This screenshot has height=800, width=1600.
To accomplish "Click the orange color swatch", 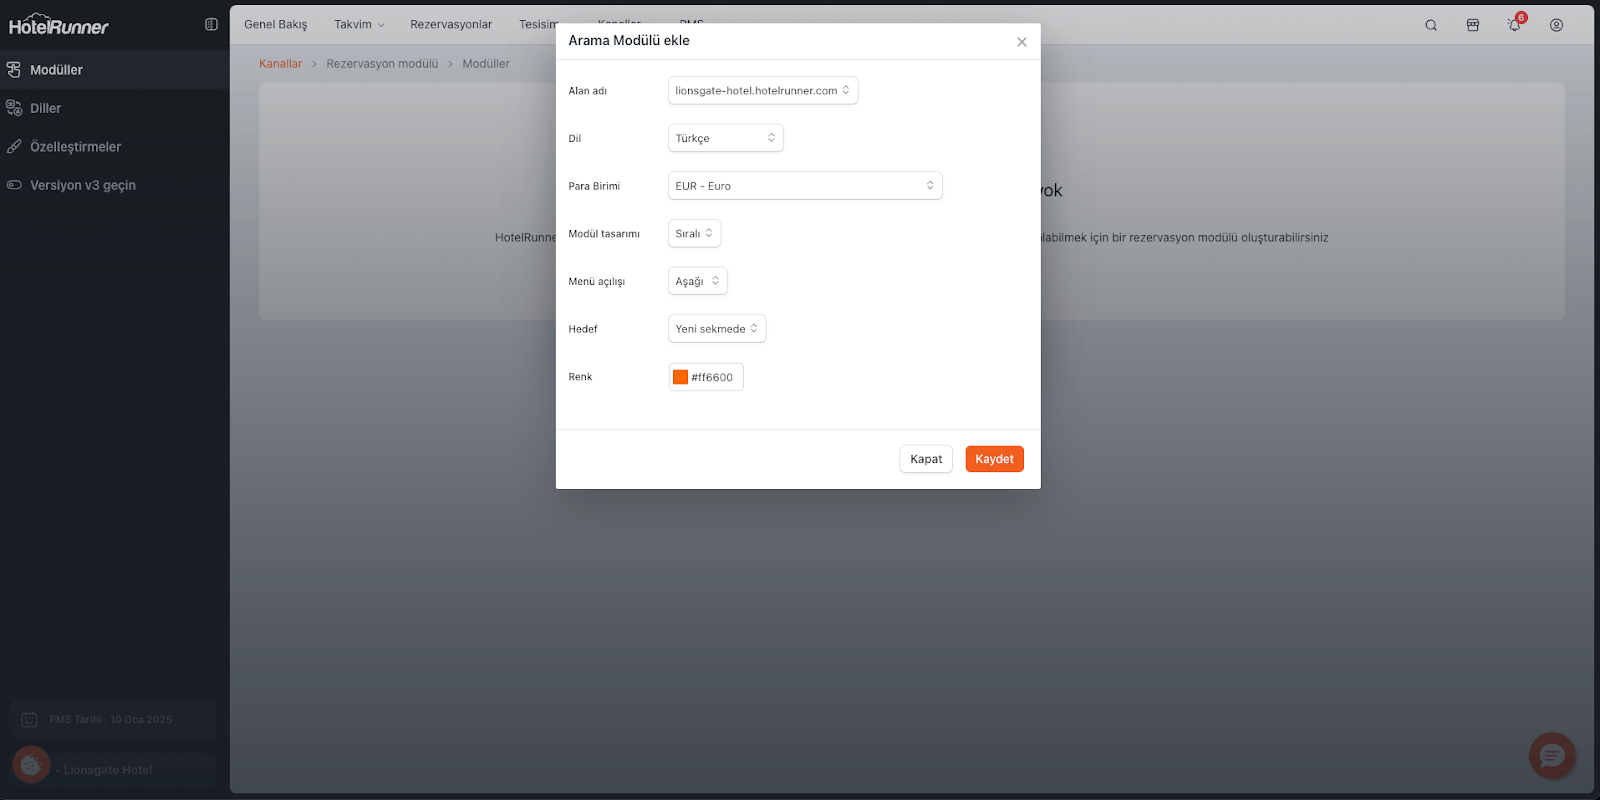I will pyautogui.click(x=681, y=377).
